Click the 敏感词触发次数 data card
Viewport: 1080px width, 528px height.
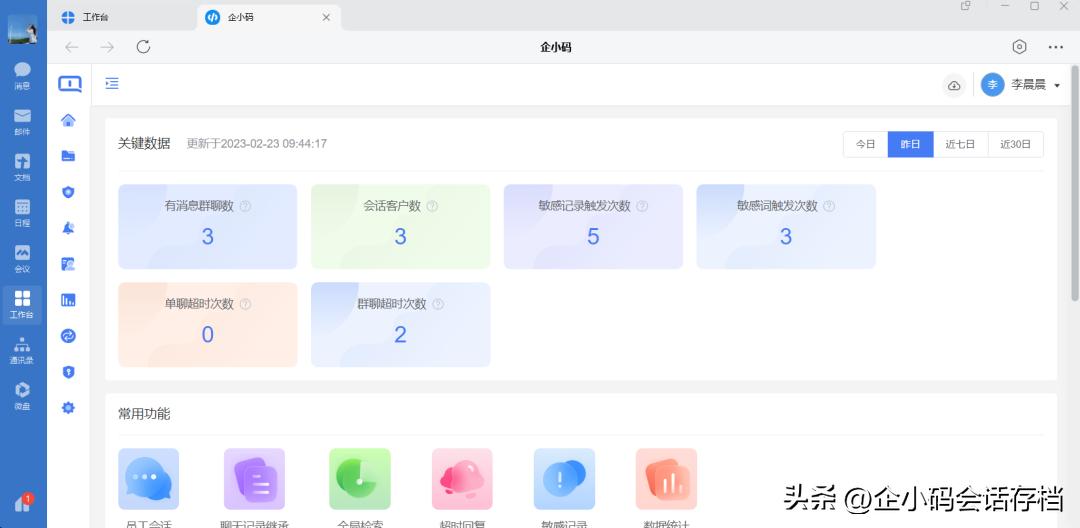pyautogui.click(x=786, y=226)
